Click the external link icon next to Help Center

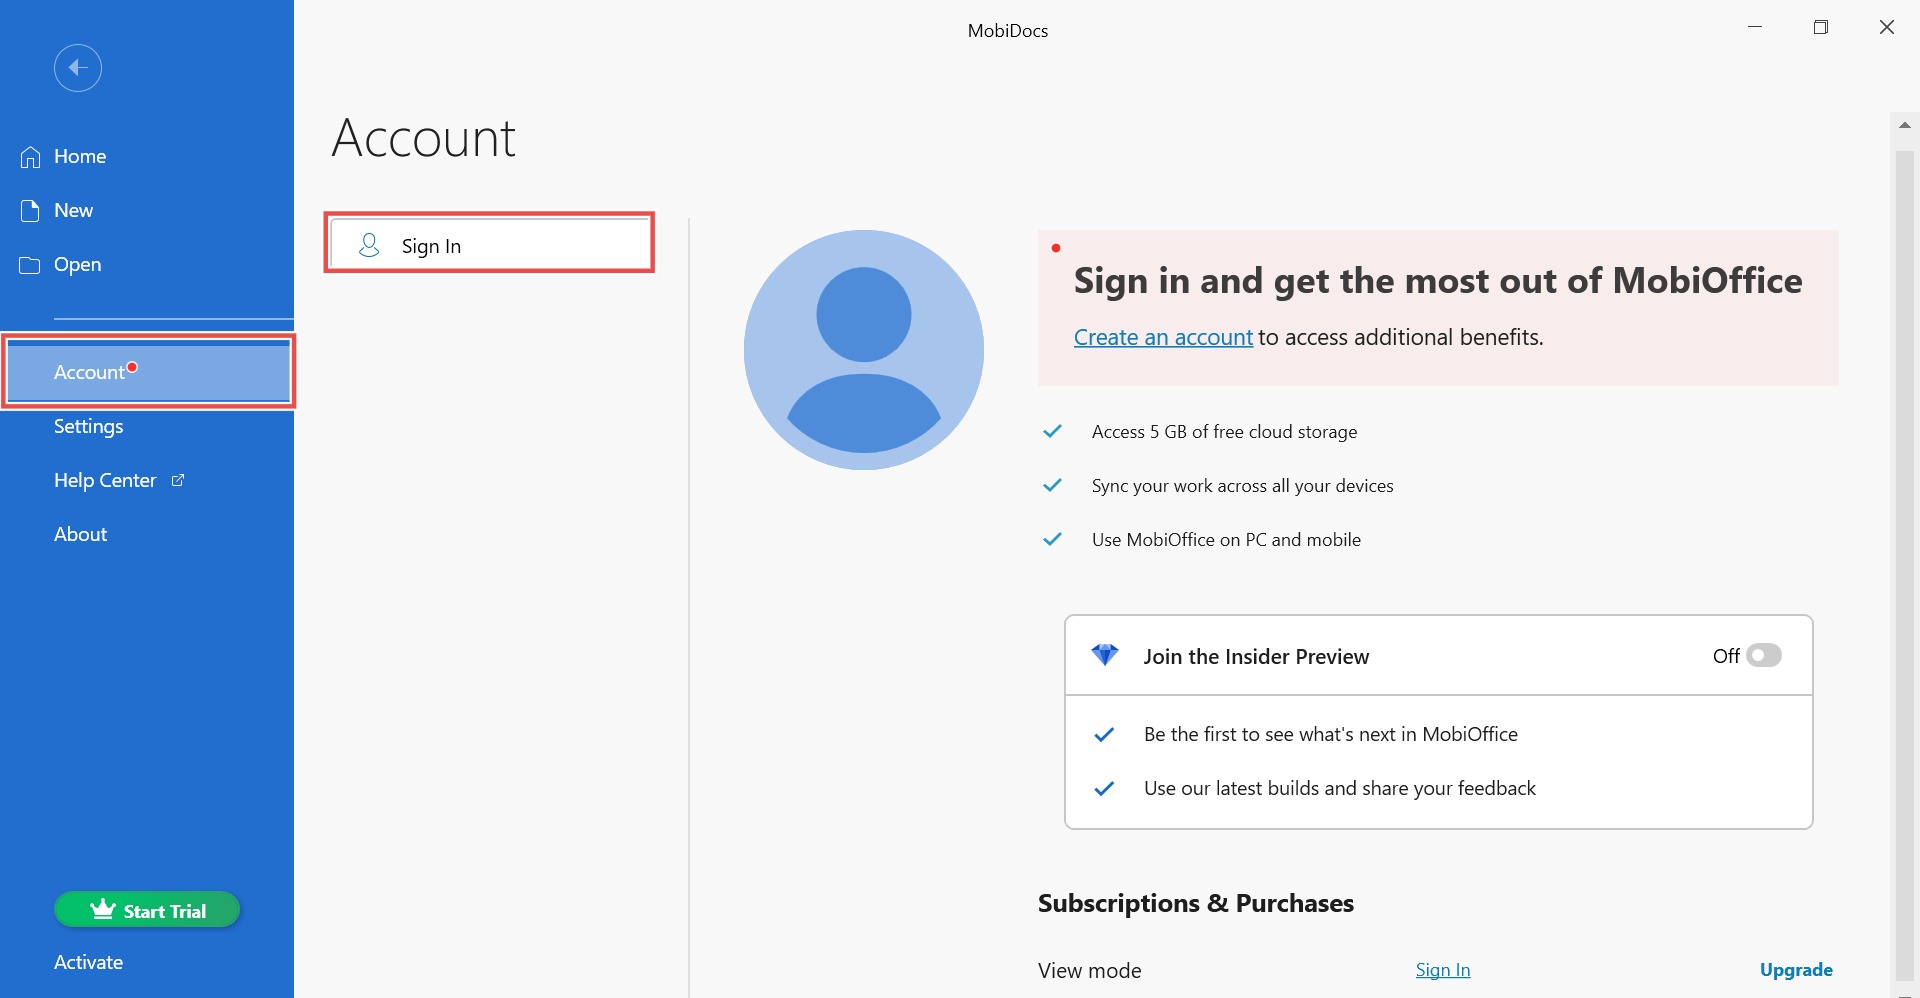click(178, 480)
